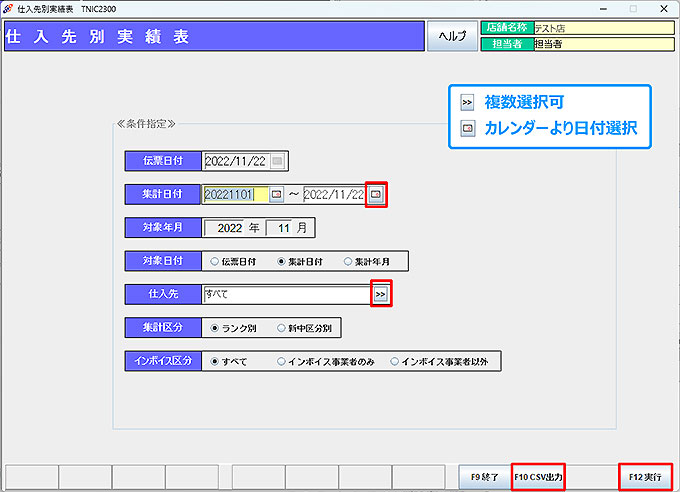Click the 仕入先別実績表 header title

pyautogui.click(x=97, y=36)
